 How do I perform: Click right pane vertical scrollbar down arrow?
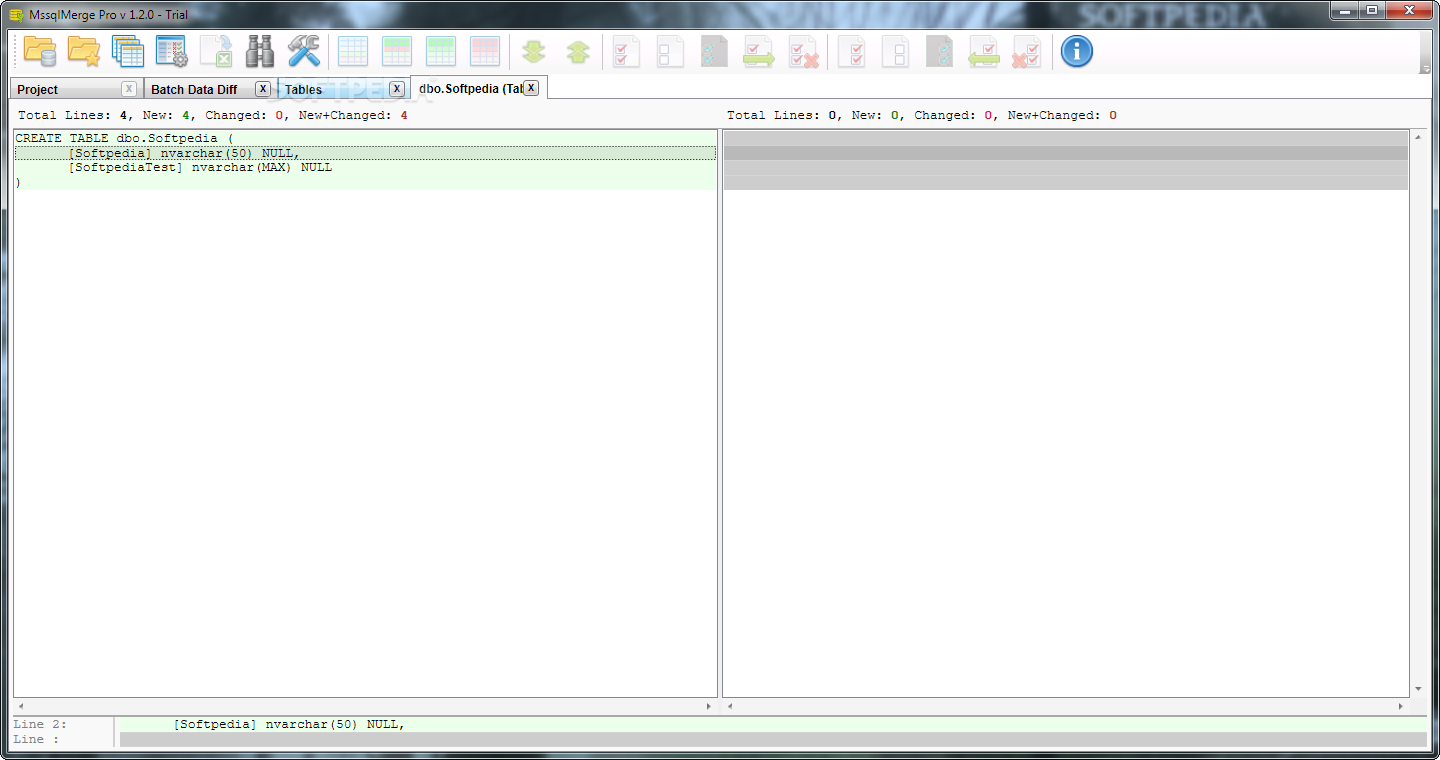click(x=1418, y=689)
